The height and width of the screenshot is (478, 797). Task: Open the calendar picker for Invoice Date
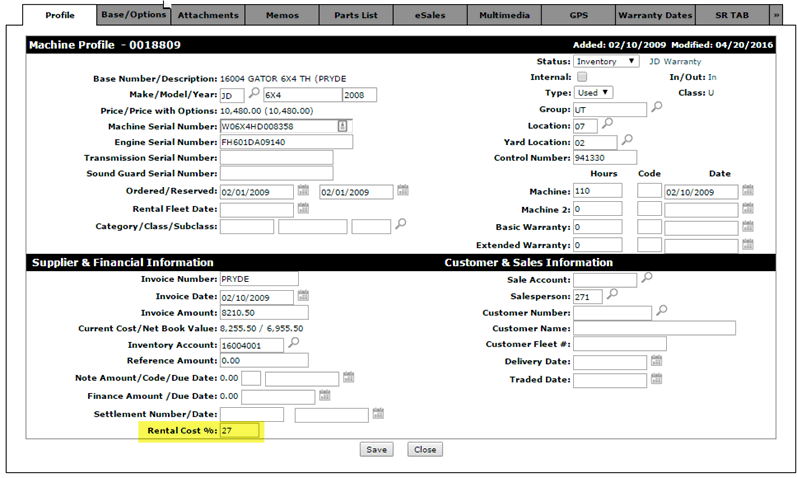pos(303,297)
